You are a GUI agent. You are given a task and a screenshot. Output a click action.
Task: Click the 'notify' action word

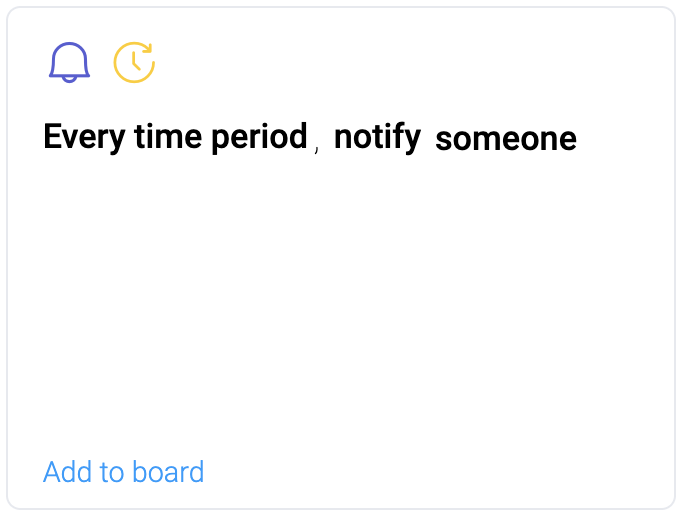[x=377, y=137]
